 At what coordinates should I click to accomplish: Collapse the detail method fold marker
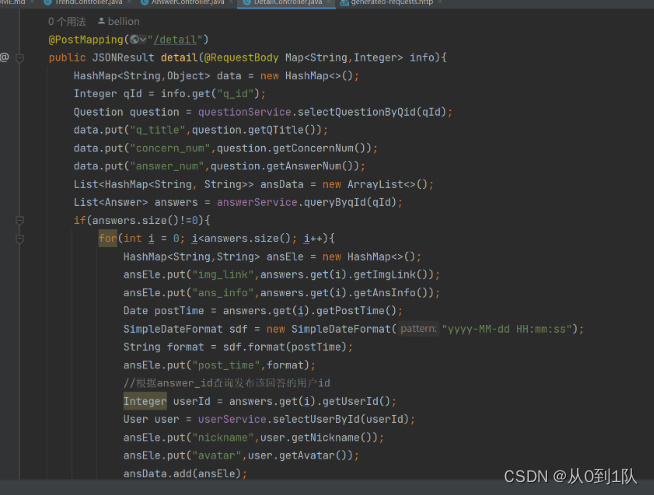point(20,58)
